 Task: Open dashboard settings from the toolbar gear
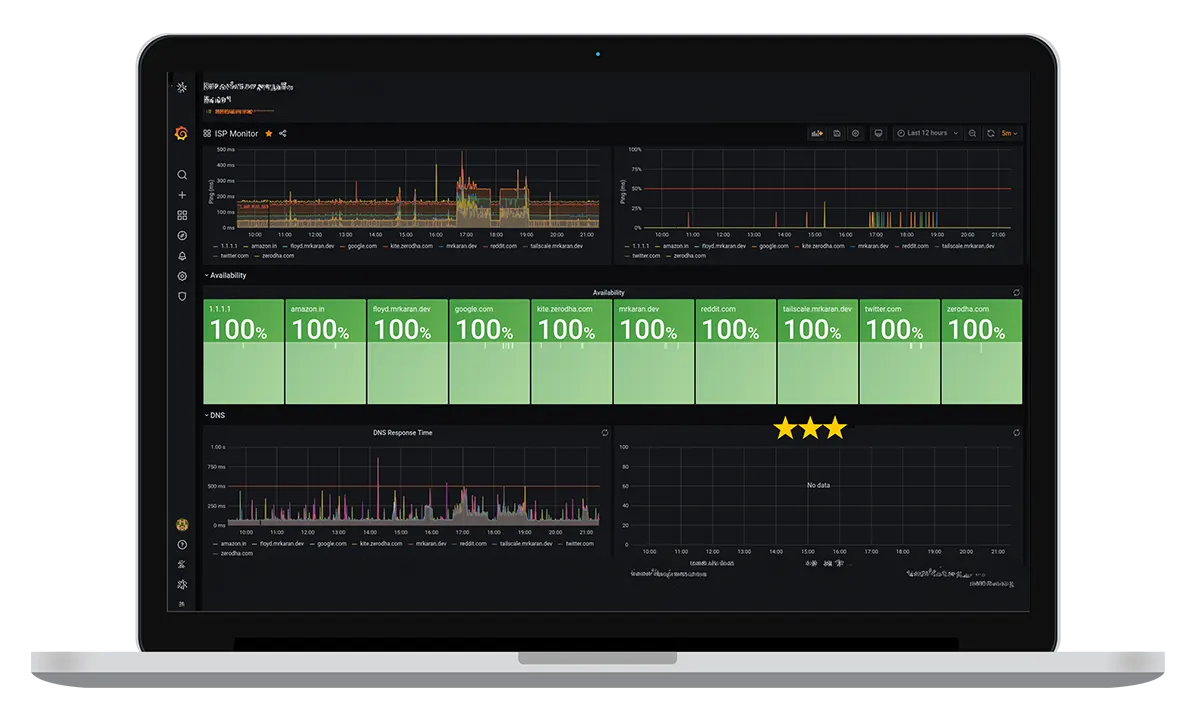856,133
